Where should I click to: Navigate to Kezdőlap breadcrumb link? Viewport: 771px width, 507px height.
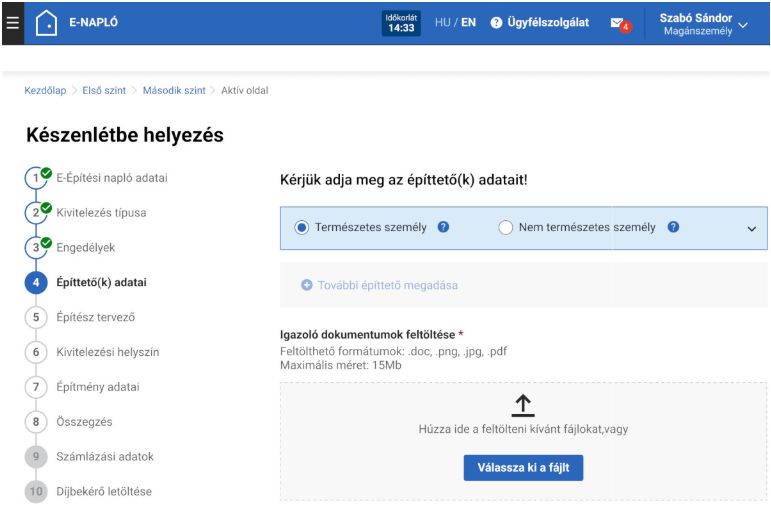[x=45, y=90]
